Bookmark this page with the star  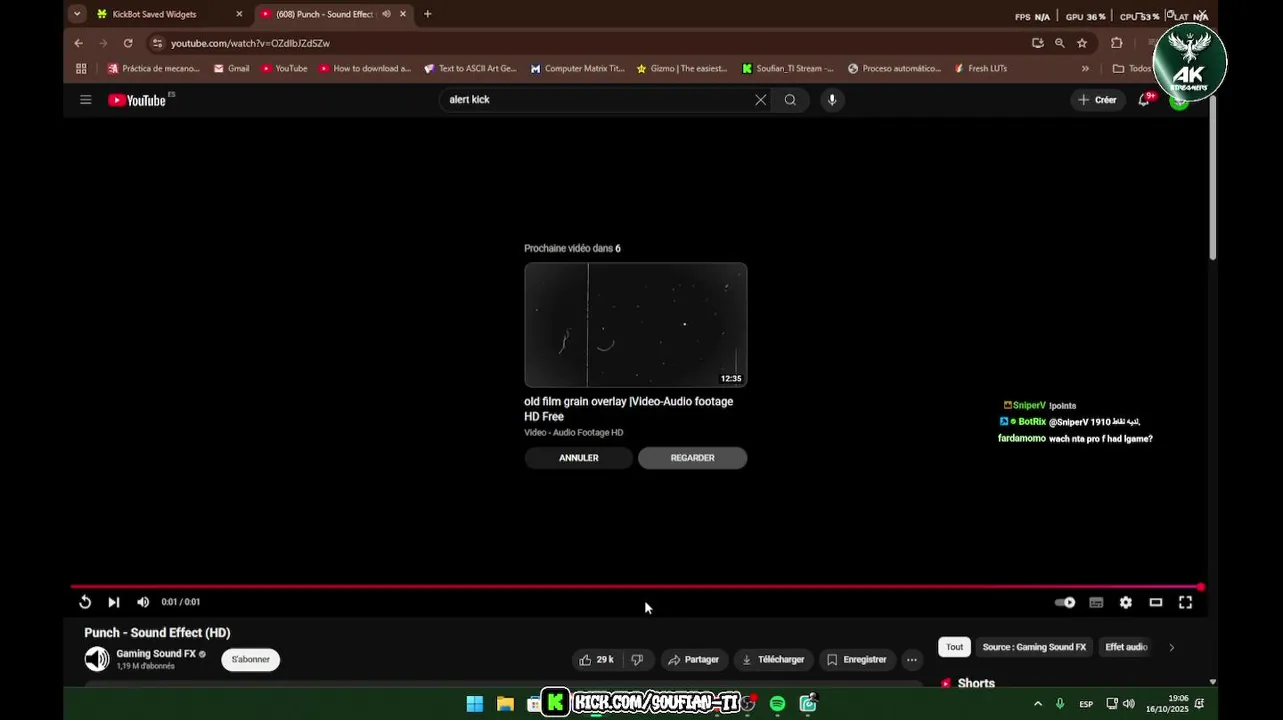tap(1082, 43)
